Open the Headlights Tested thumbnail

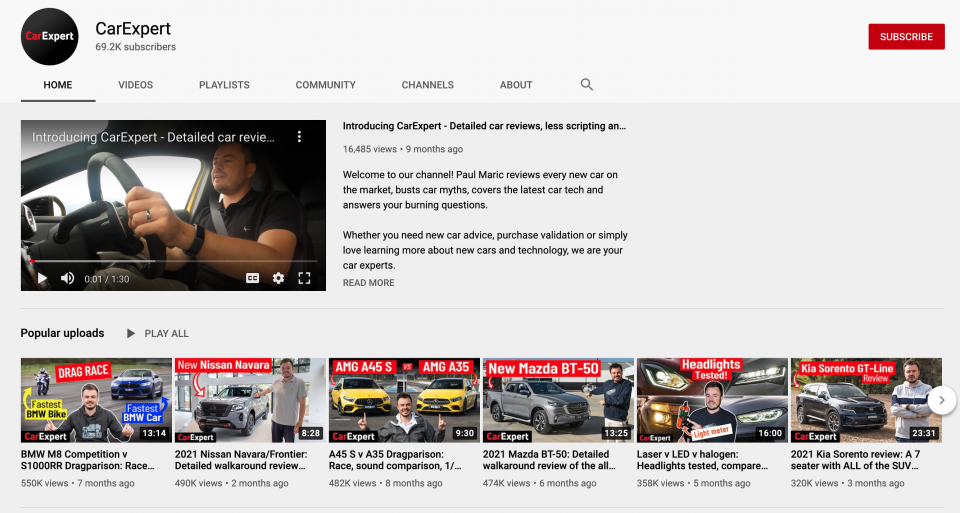click(x=712, y=400)
